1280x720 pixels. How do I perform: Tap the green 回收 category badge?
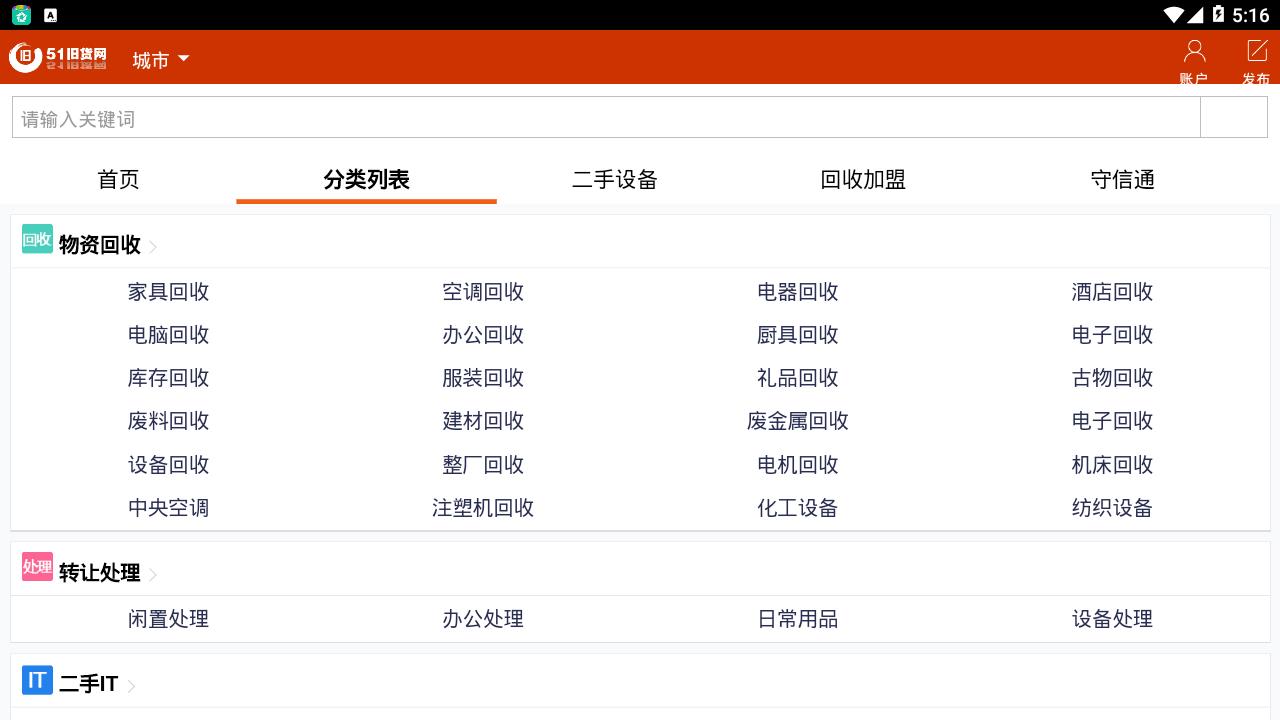point(37,239)
